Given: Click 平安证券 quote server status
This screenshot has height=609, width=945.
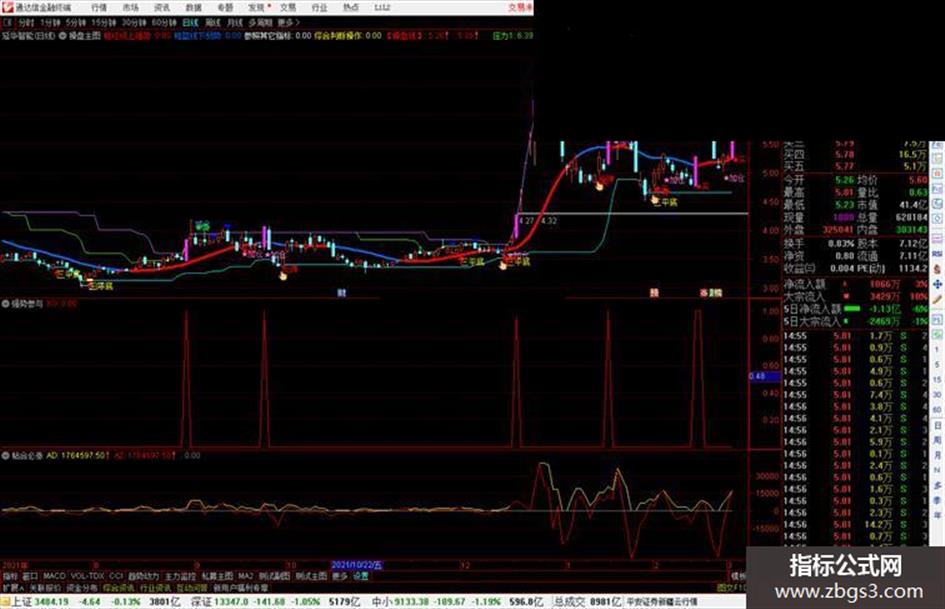Looking at the screenshot, I should click(661, 602).
